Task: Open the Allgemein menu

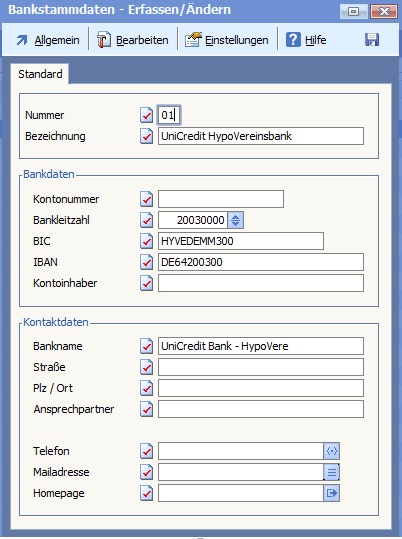Action: [48, 40]
